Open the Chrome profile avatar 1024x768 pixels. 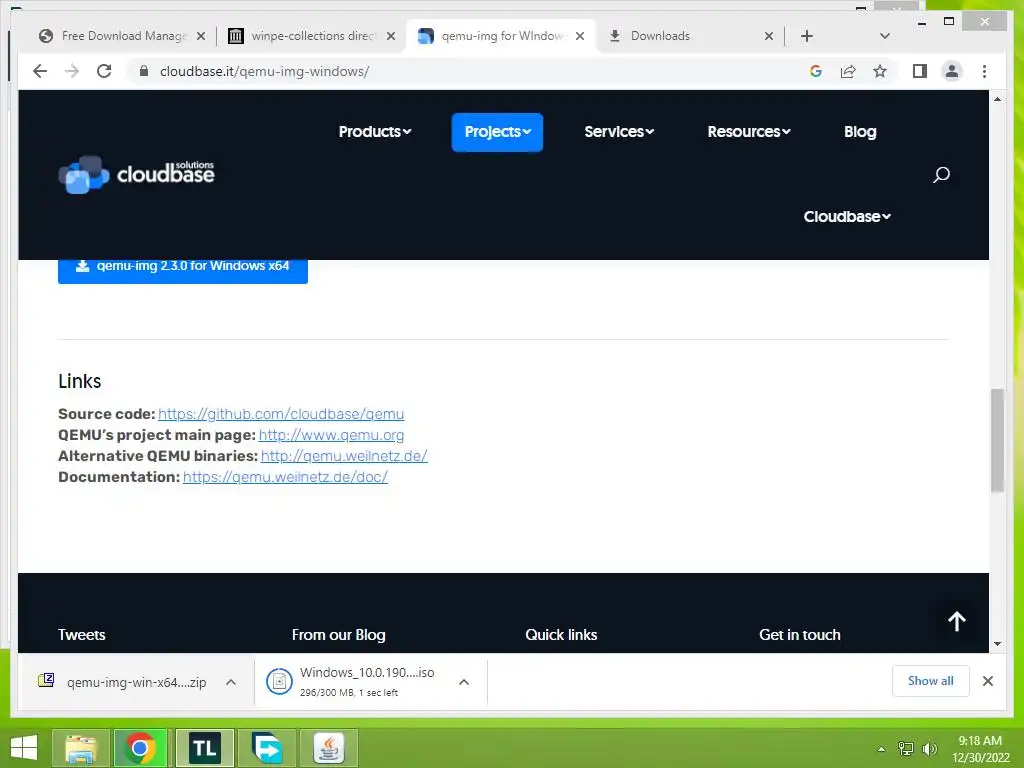[952, 71]
